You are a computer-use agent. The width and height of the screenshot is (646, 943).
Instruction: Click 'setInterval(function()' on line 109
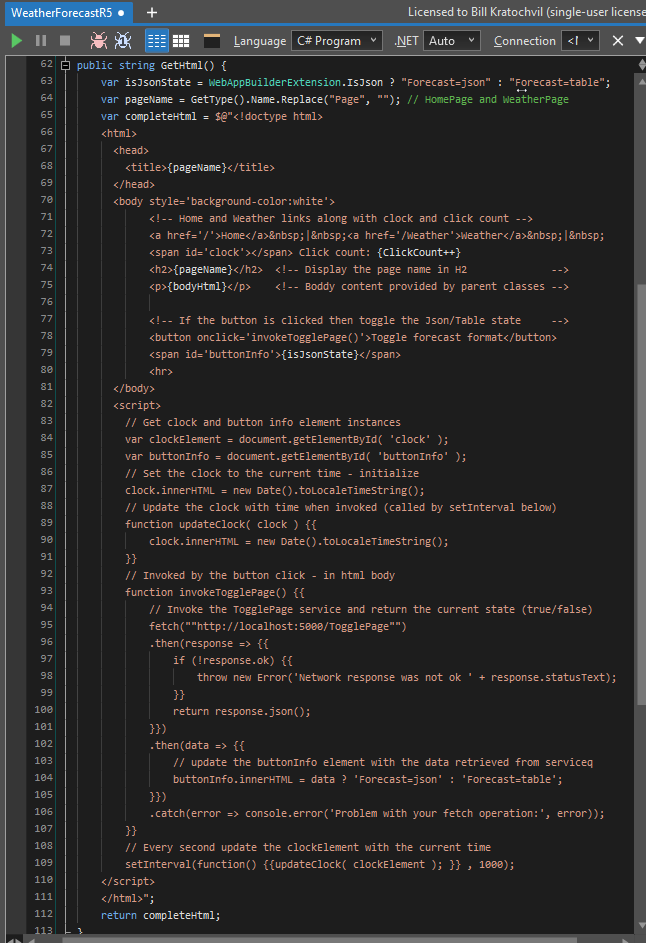point(191,864)
